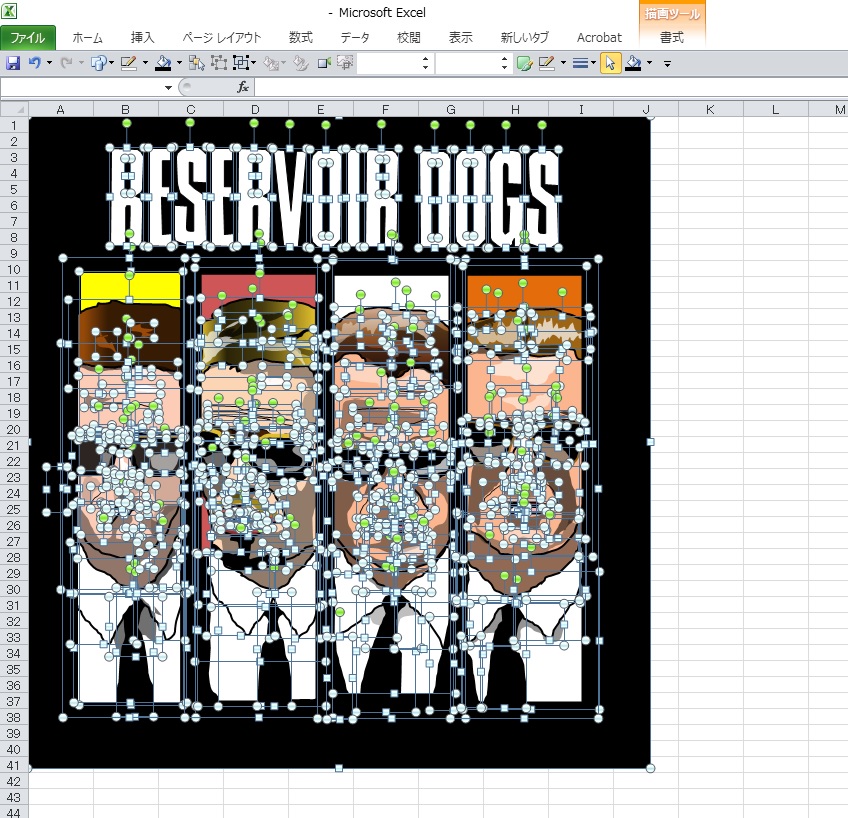848x818 pixels.
Task: Click the width field spinner arrows
Action: click(505, 63)
